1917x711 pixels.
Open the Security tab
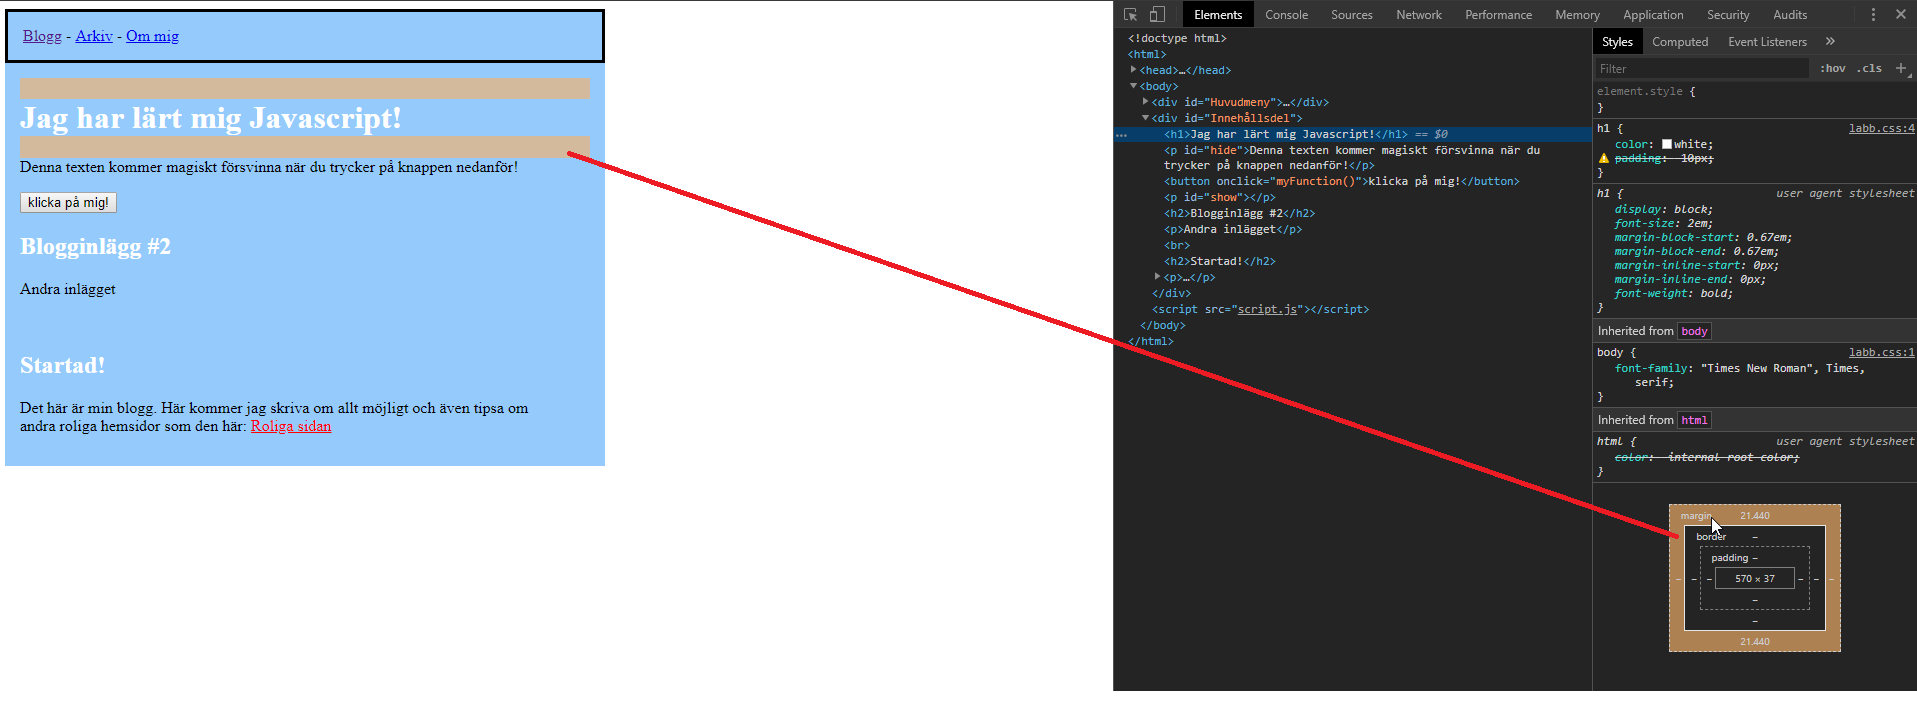click(x=1728, y=14)
